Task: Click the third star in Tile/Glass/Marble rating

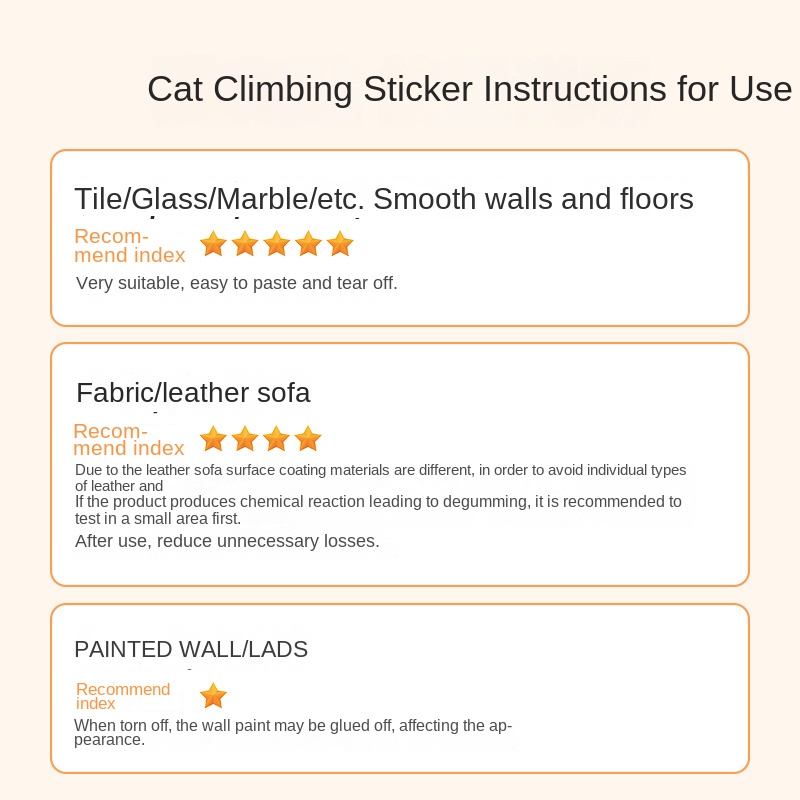Action: (277, 244)
